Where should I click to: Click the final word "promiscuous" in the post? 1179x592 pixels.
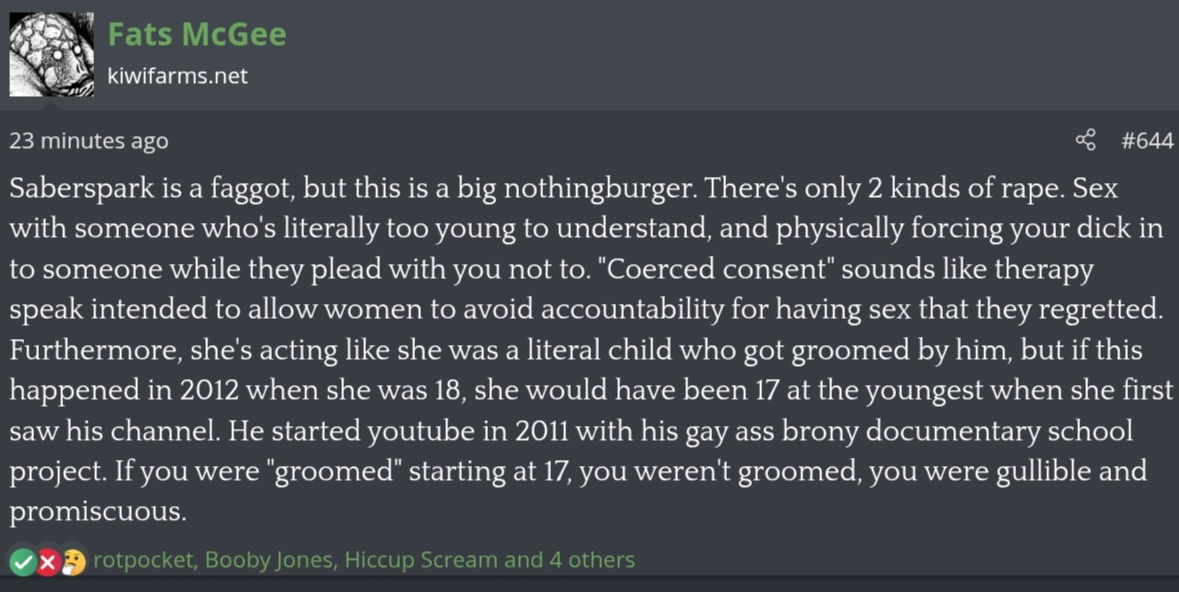coord(97,512)
